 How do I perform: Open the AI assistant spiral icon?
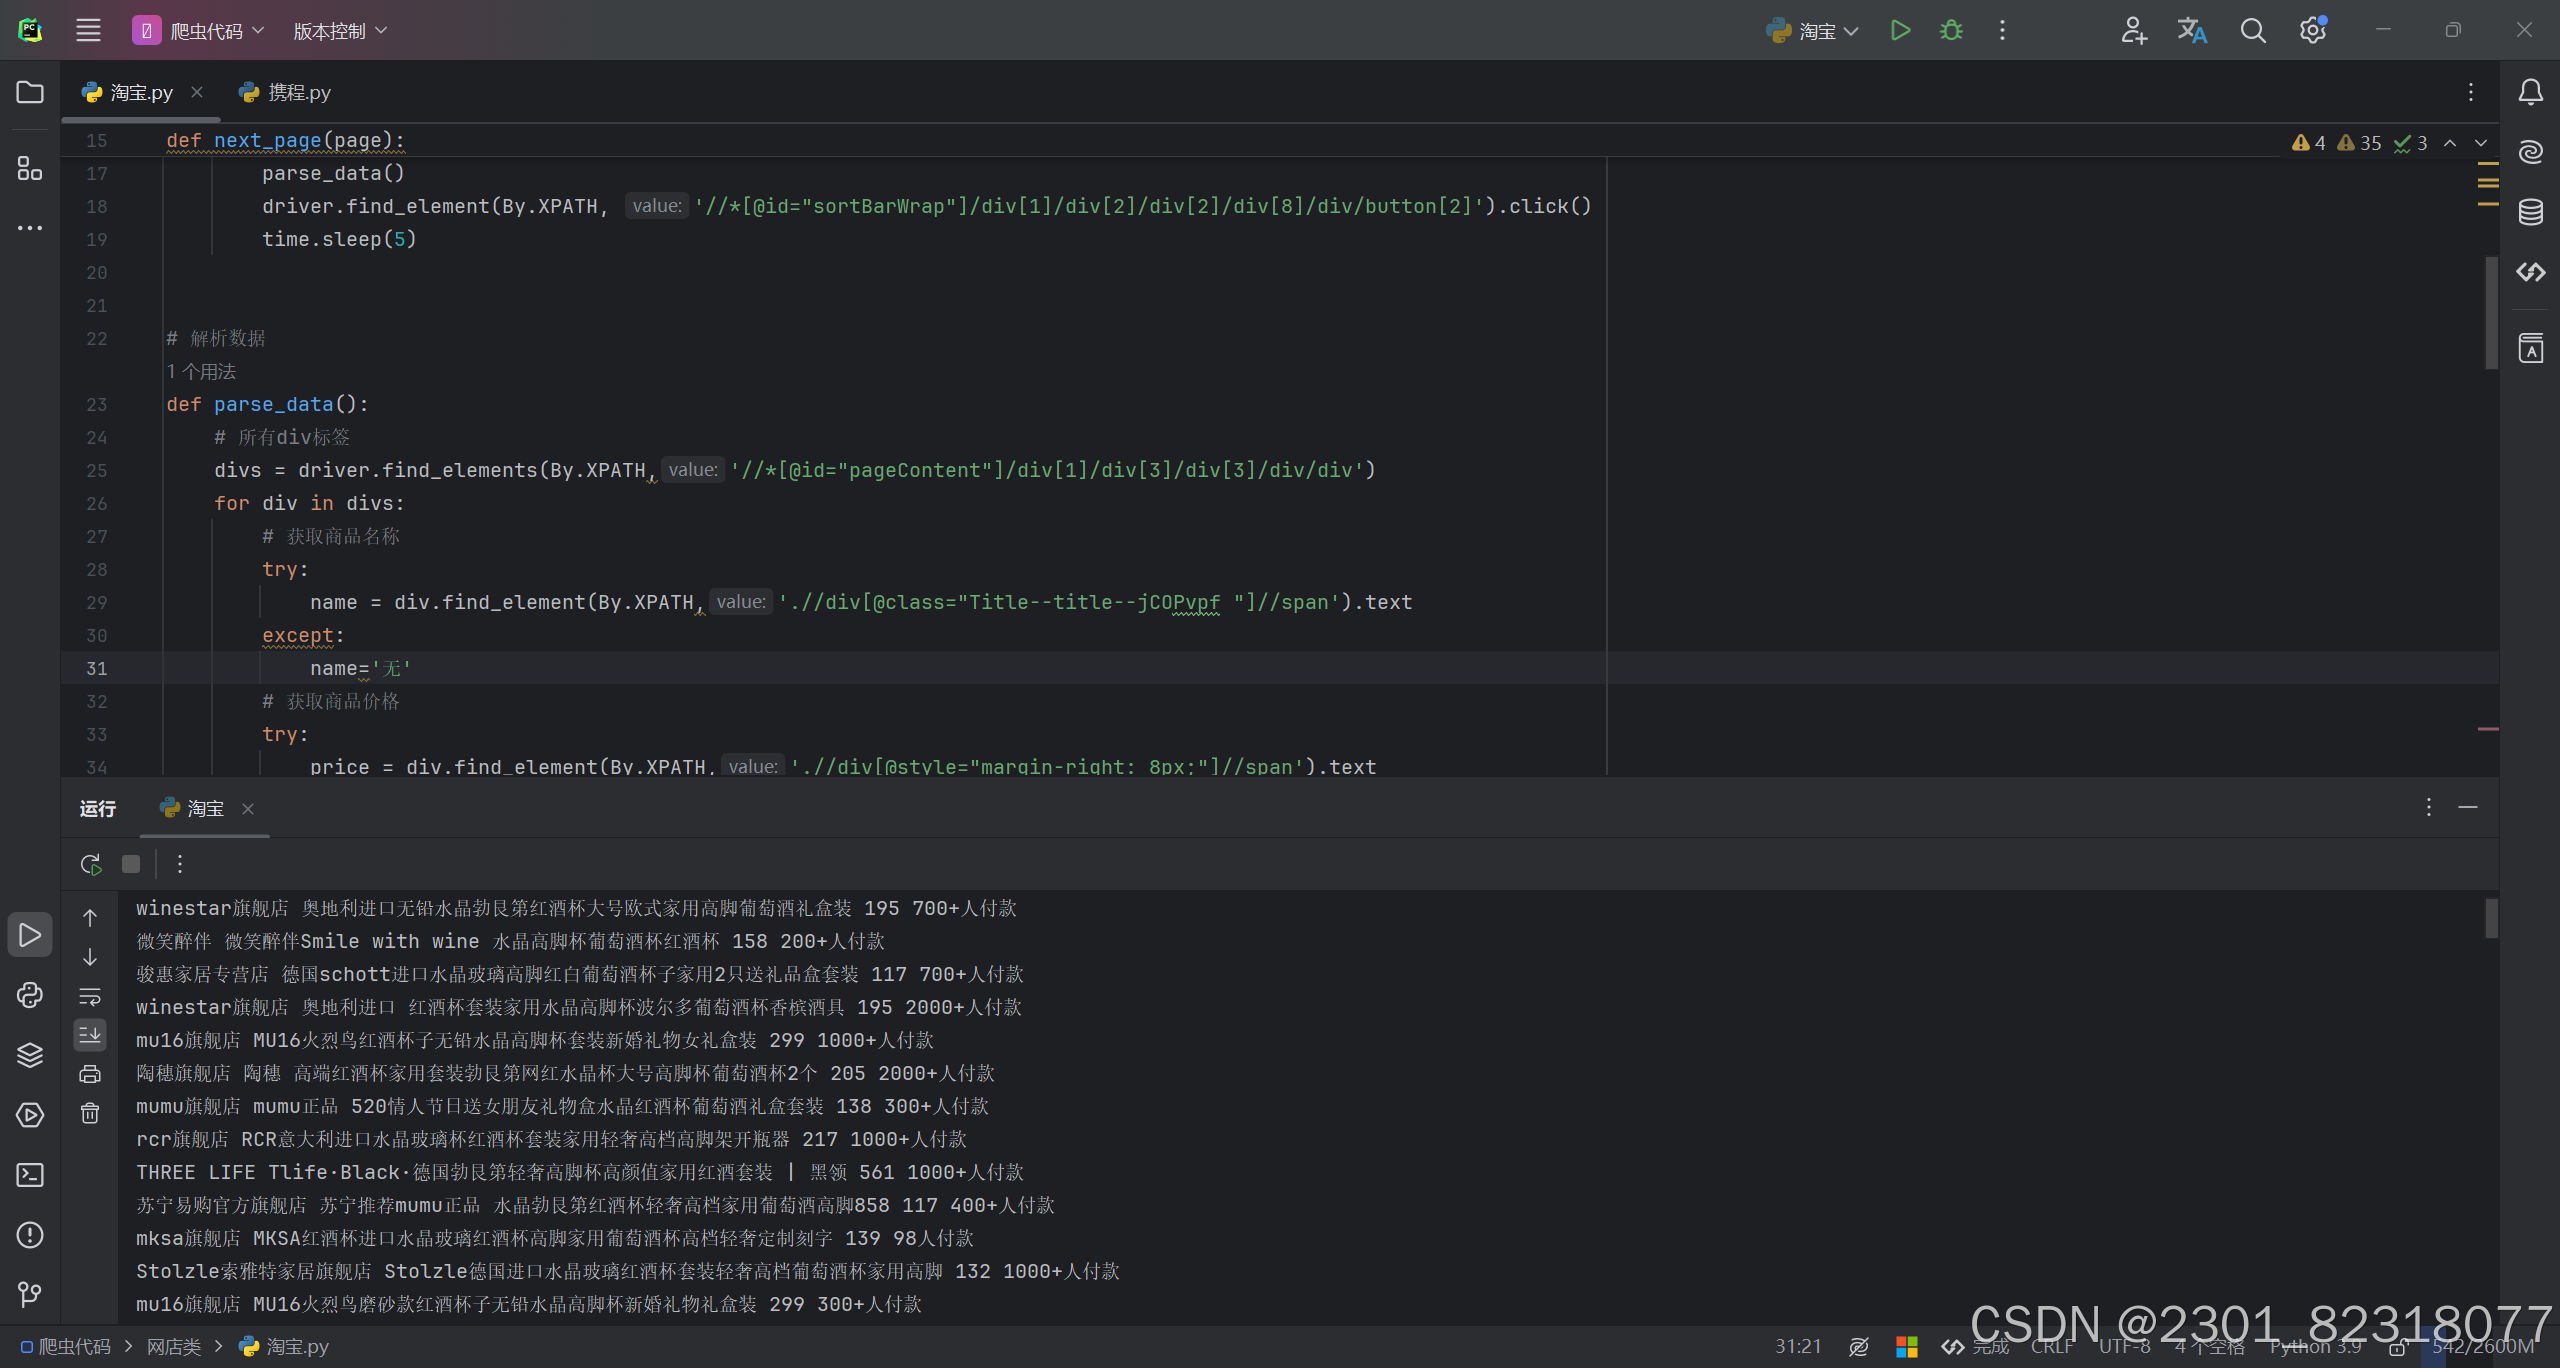(2531, 152)
